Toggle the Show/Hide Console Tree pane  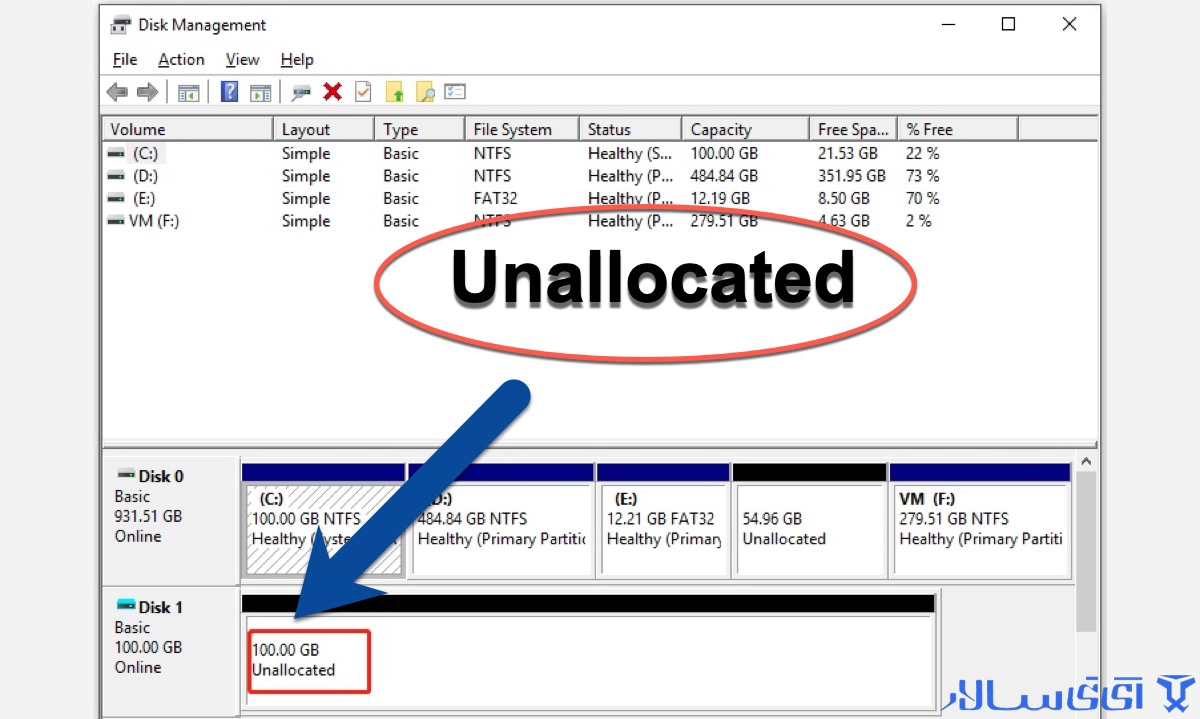click(189, 91)
